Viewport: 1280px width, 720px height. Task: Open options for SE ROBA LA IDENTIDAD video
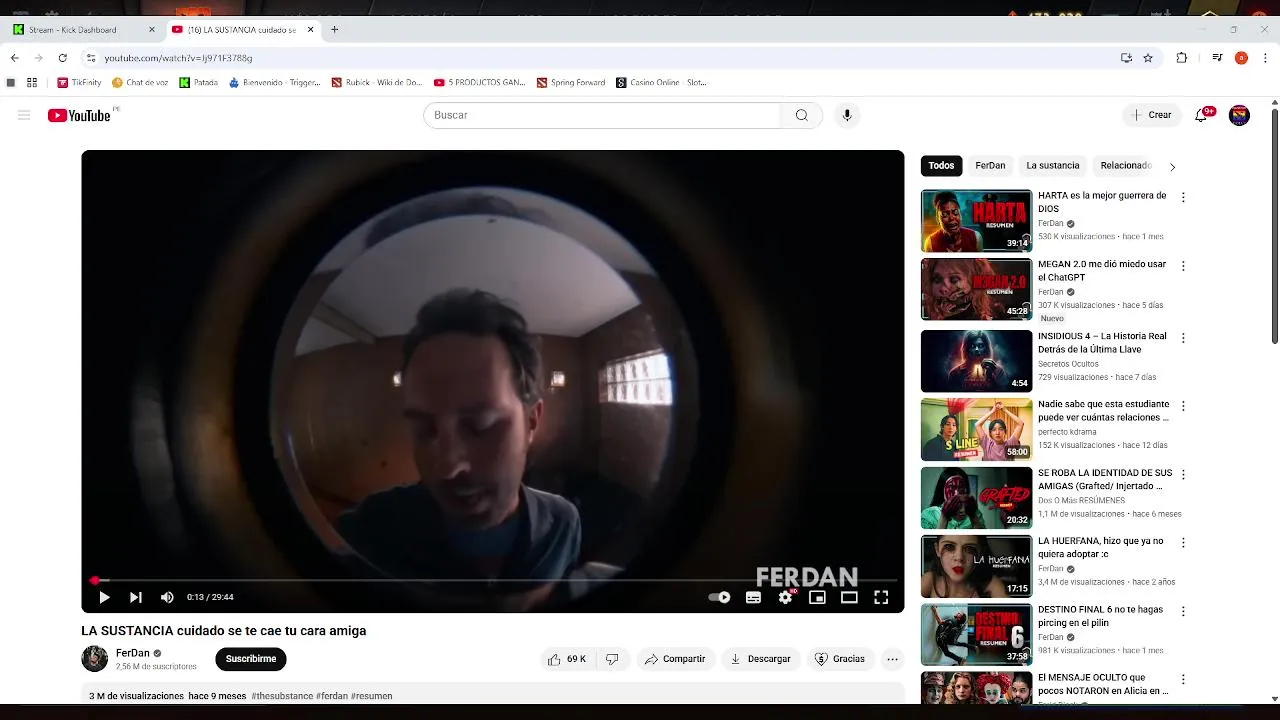1183,474
